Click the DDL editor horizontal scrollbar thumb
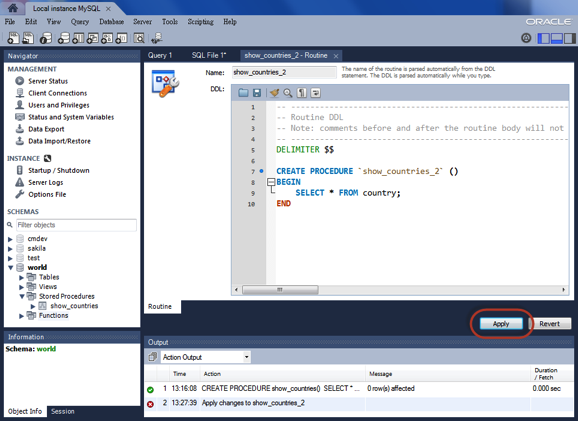578x421 pixels. (280, 290)
